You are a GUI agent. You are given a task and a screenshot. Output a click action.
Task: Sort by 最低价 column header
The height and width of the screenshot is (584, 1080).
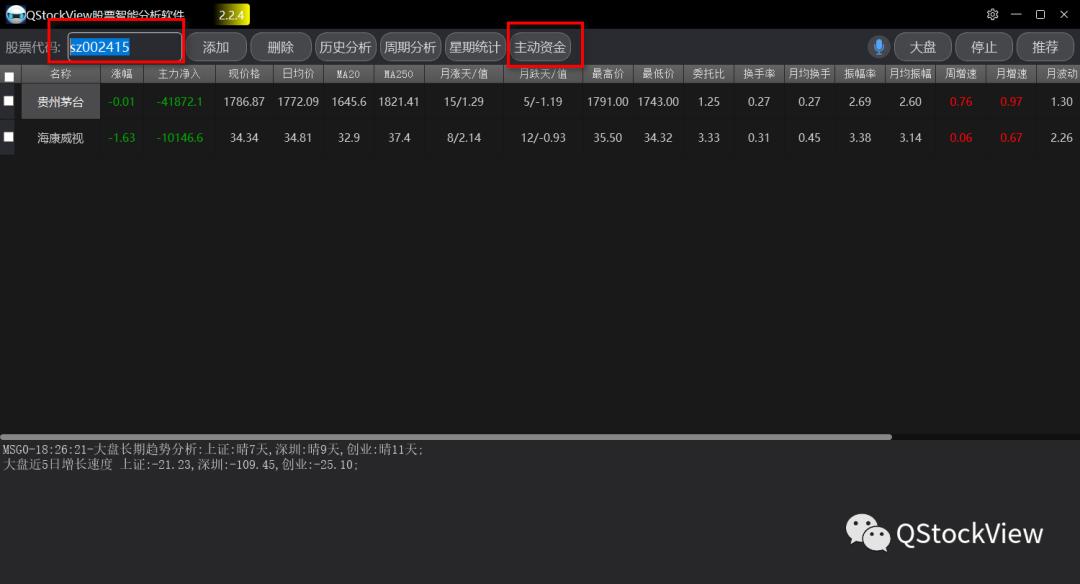pyautogui.click(x=658, y=74)
